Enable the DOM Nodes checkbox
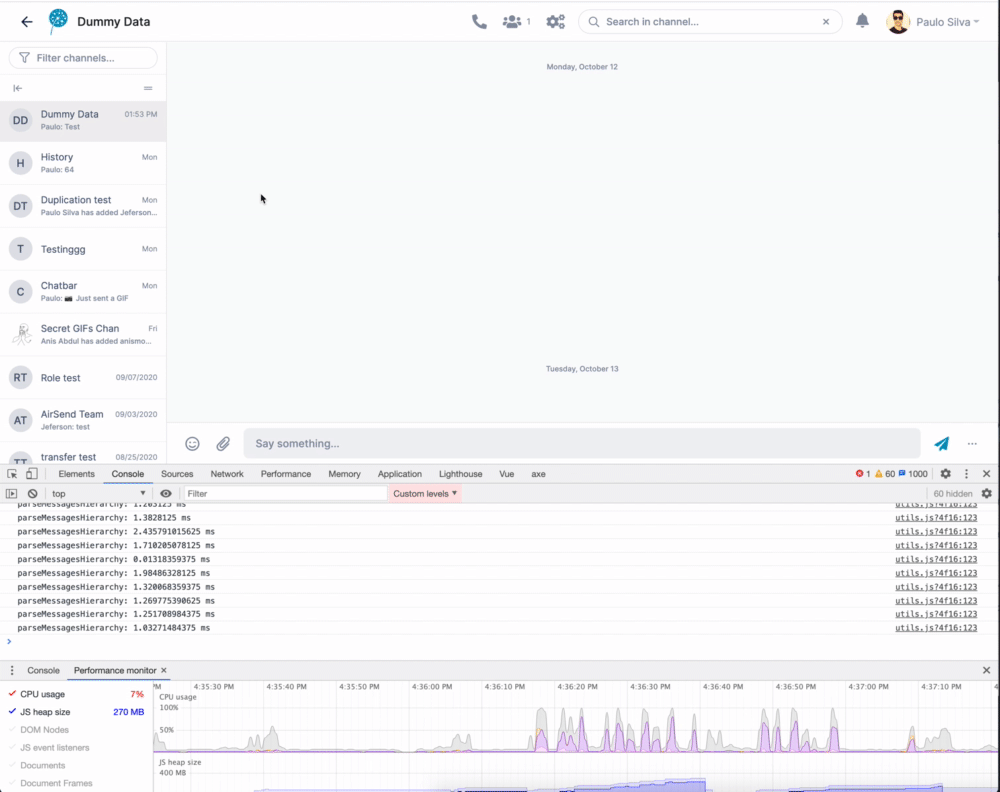Image resolution: width=1000 pixels, height=792 pixels. tap(12, 730)
